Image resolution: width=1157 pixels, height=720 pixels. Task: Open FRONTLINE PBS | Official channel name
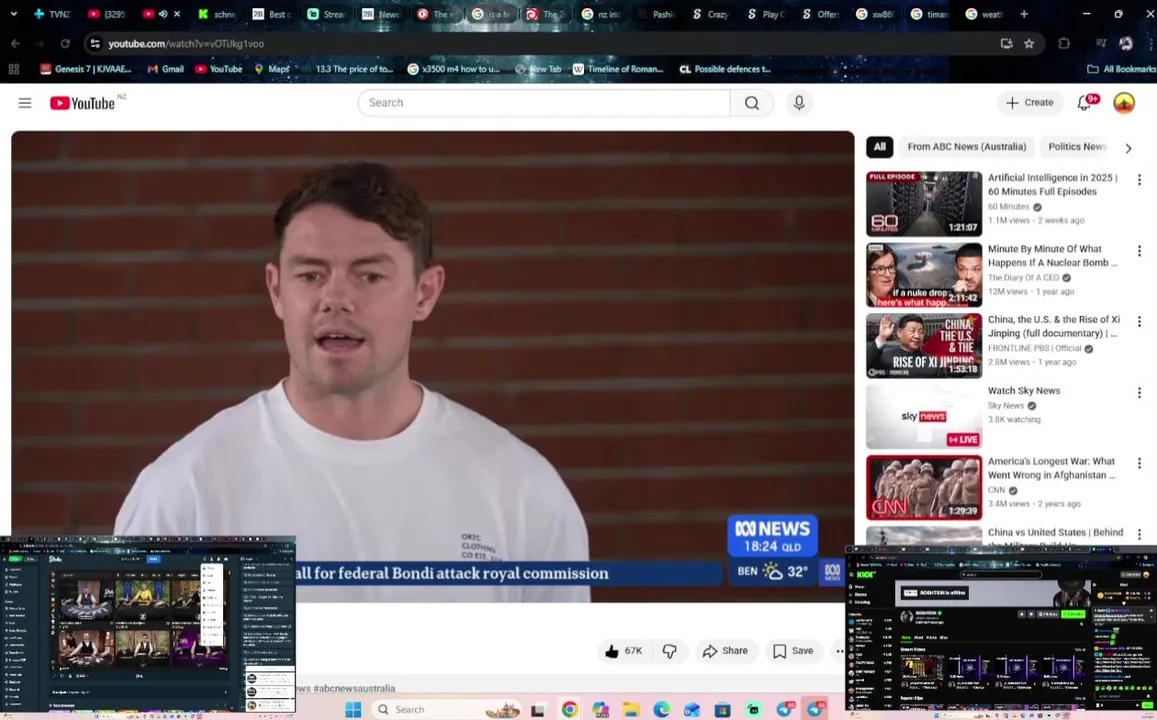1035,348
